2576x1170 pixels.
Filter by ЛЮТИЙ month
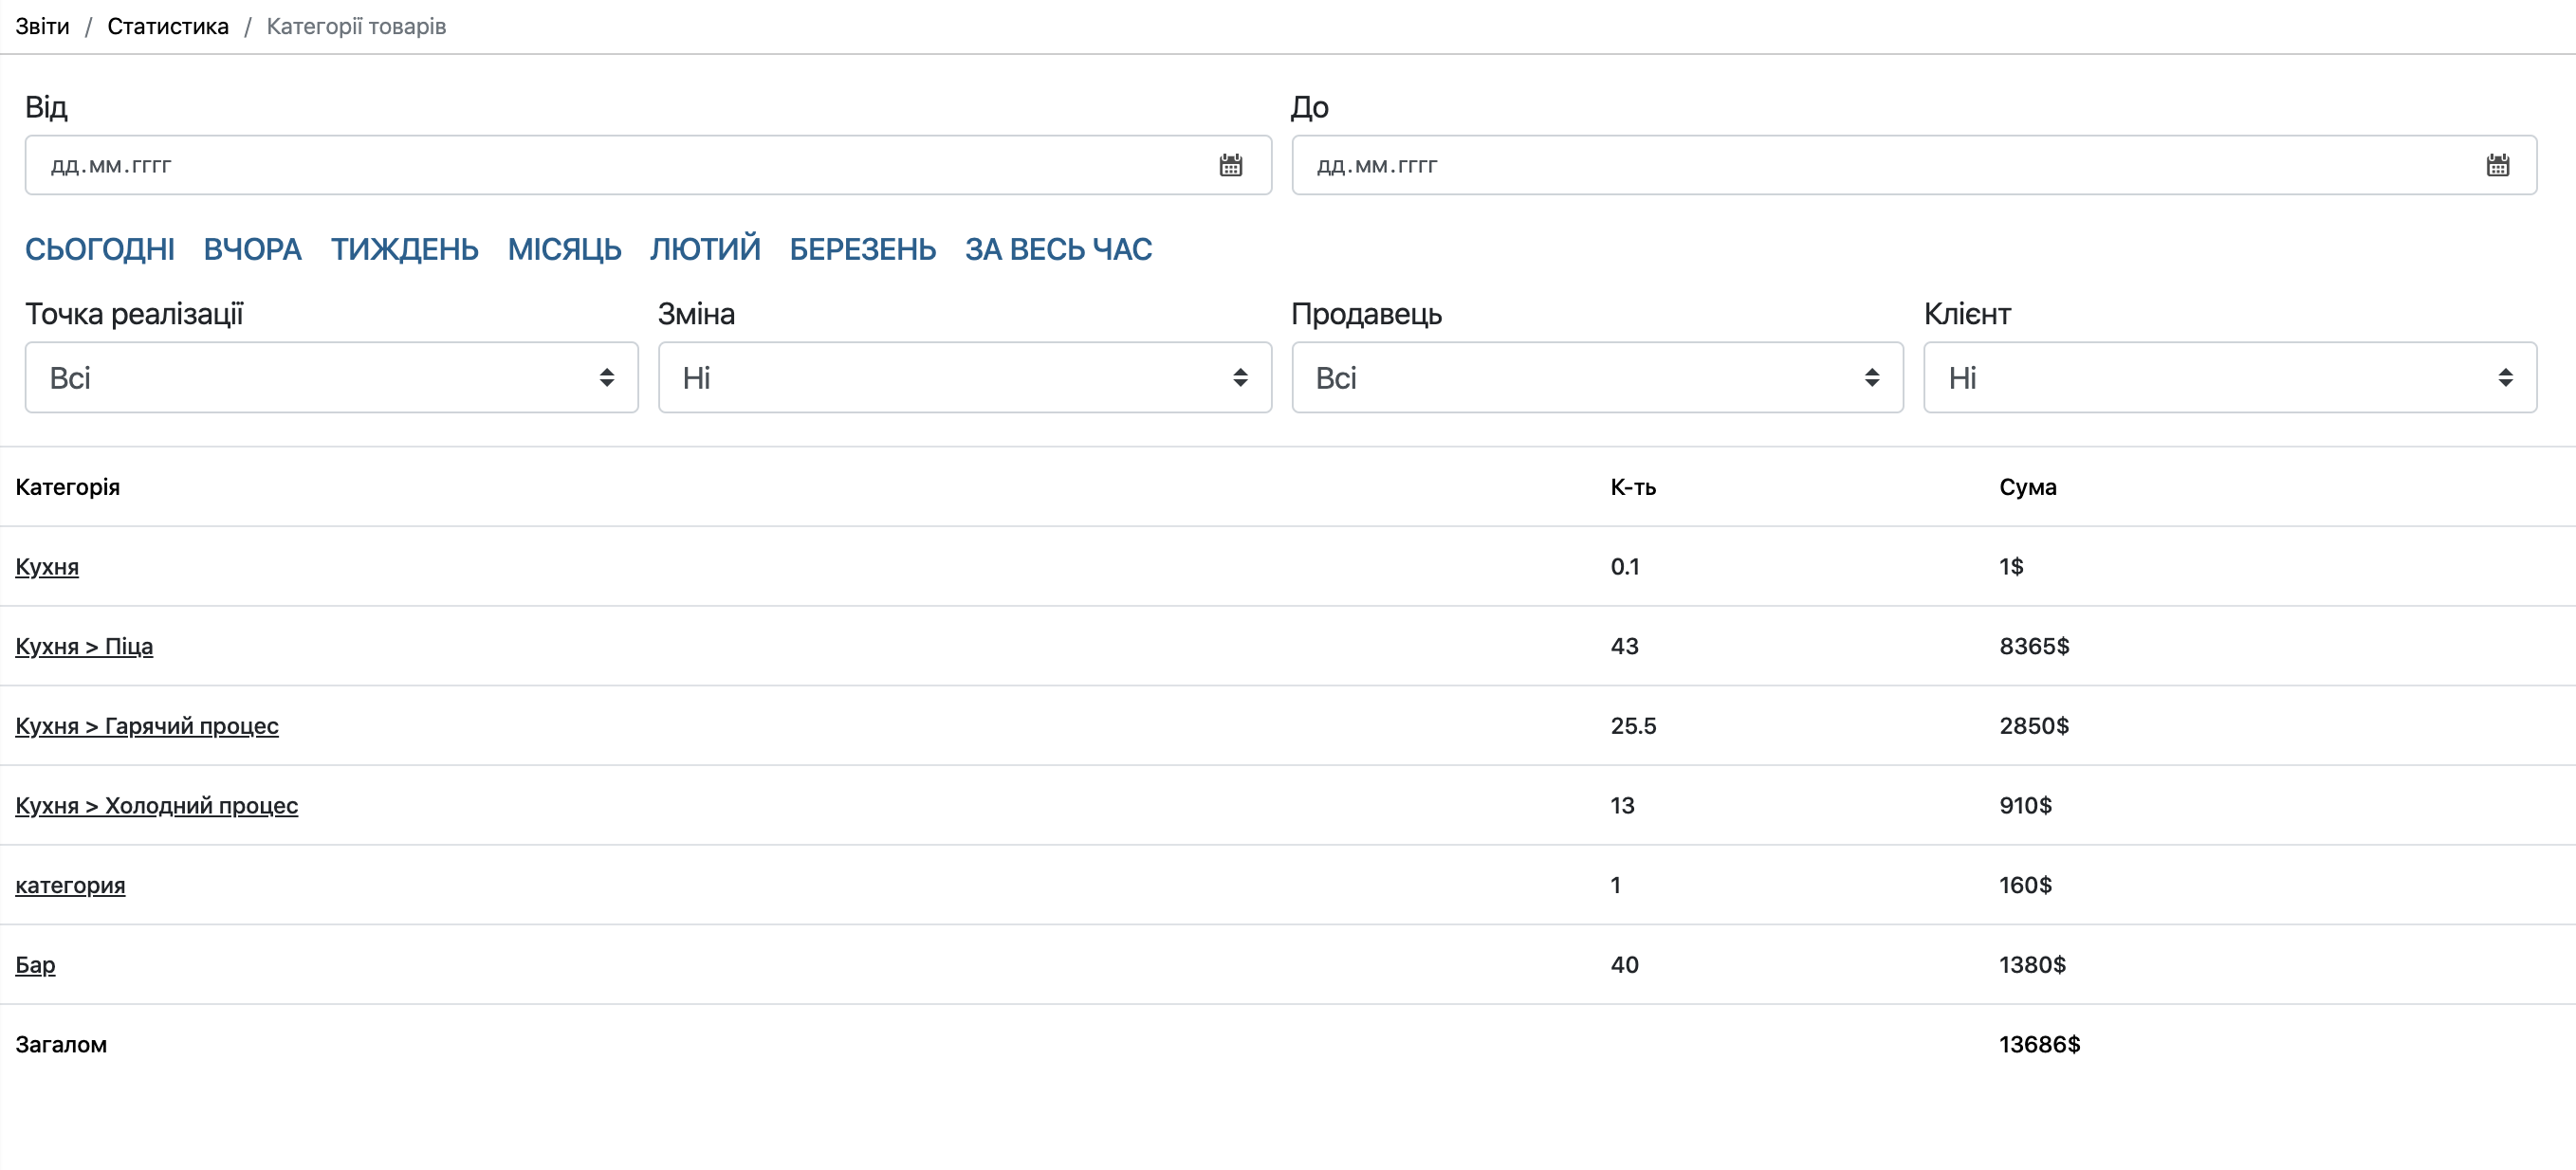[x=705, y=249]
